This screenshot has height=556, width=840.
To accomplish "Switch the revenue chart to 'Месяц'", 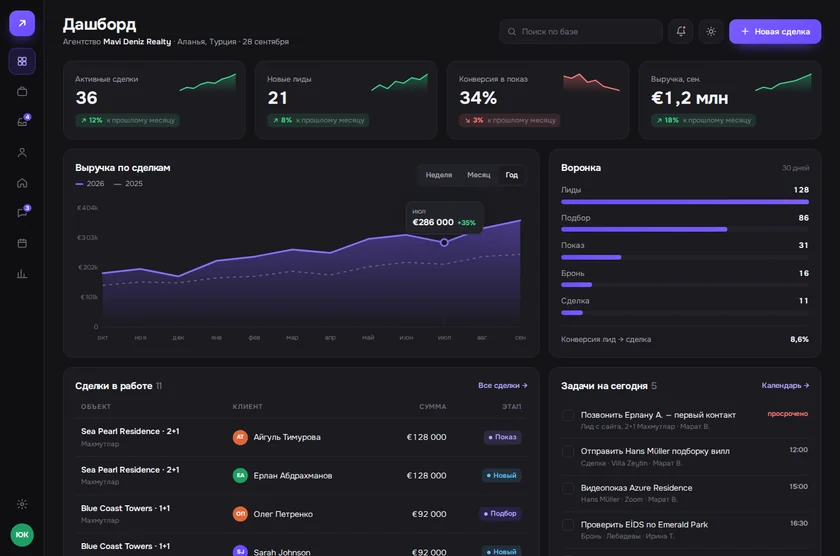I will [x=478, y=175].
